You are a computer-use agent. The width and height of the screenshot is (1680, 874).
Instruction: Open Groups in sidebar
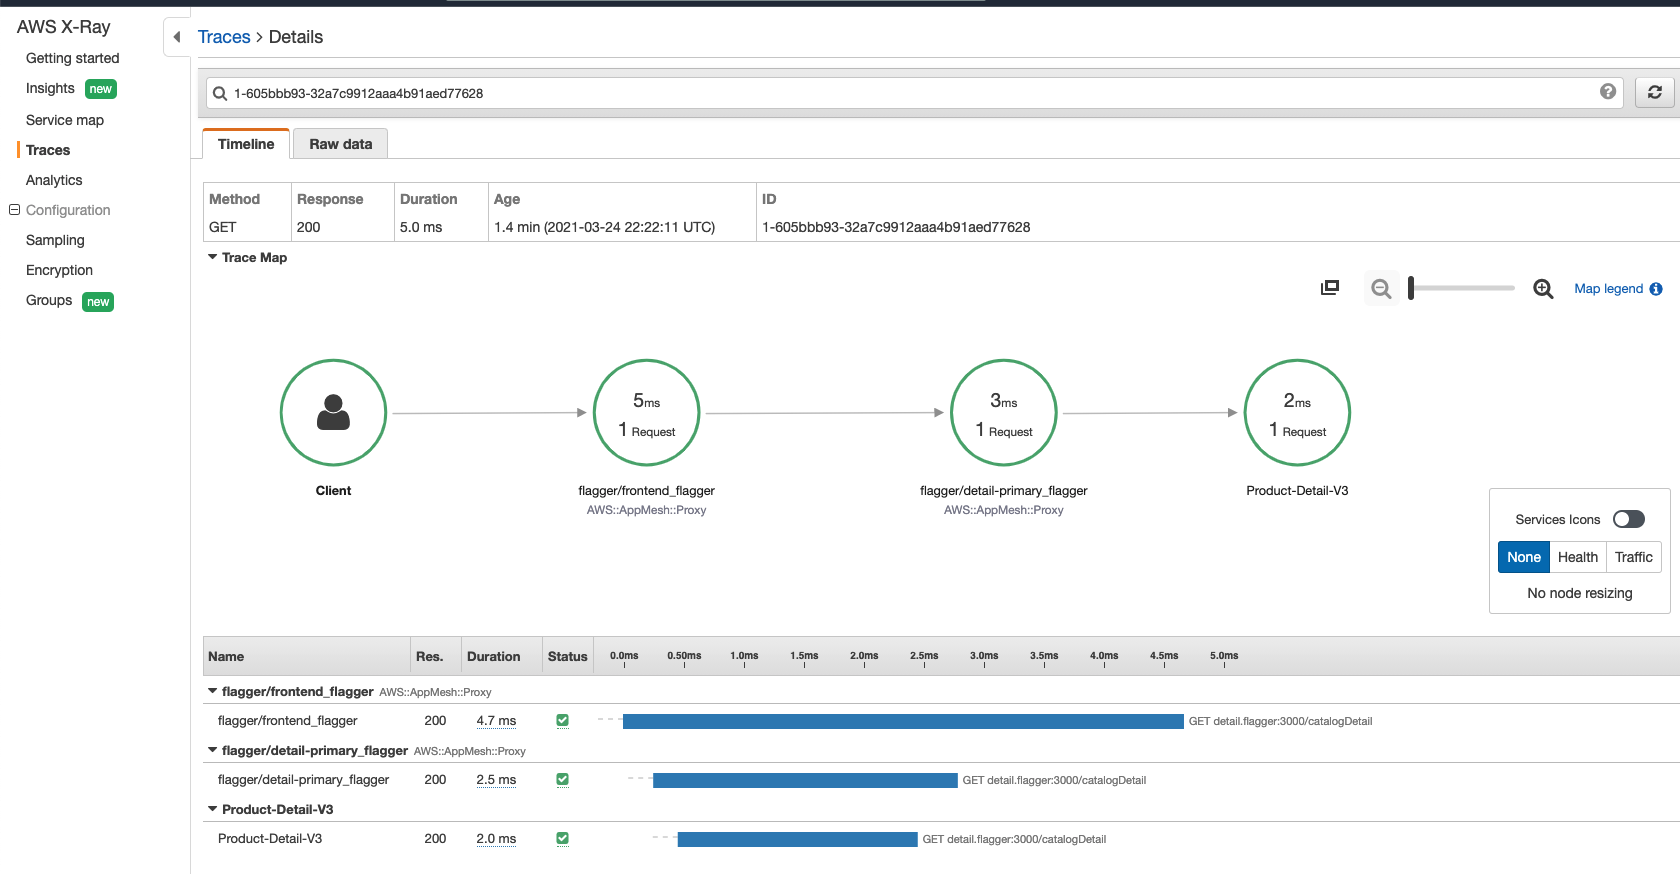tap(49, 300)
